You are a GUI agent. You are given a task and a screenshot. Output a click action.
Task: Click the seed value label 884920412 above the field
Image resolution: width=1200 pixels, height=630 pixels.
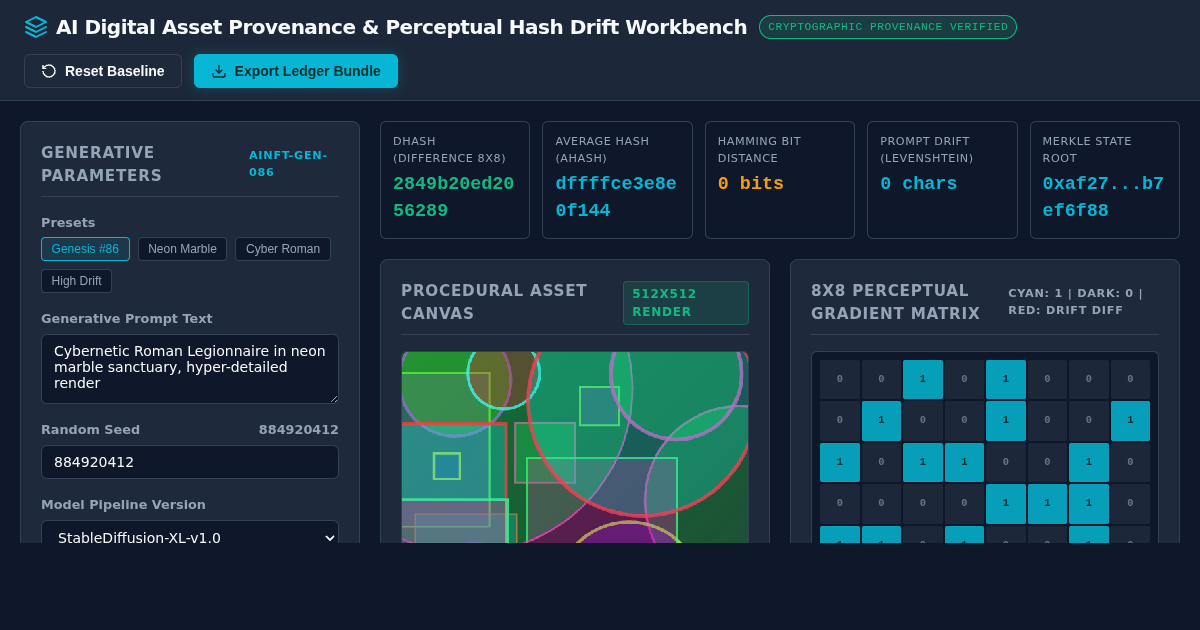click(x=299, y=430)
